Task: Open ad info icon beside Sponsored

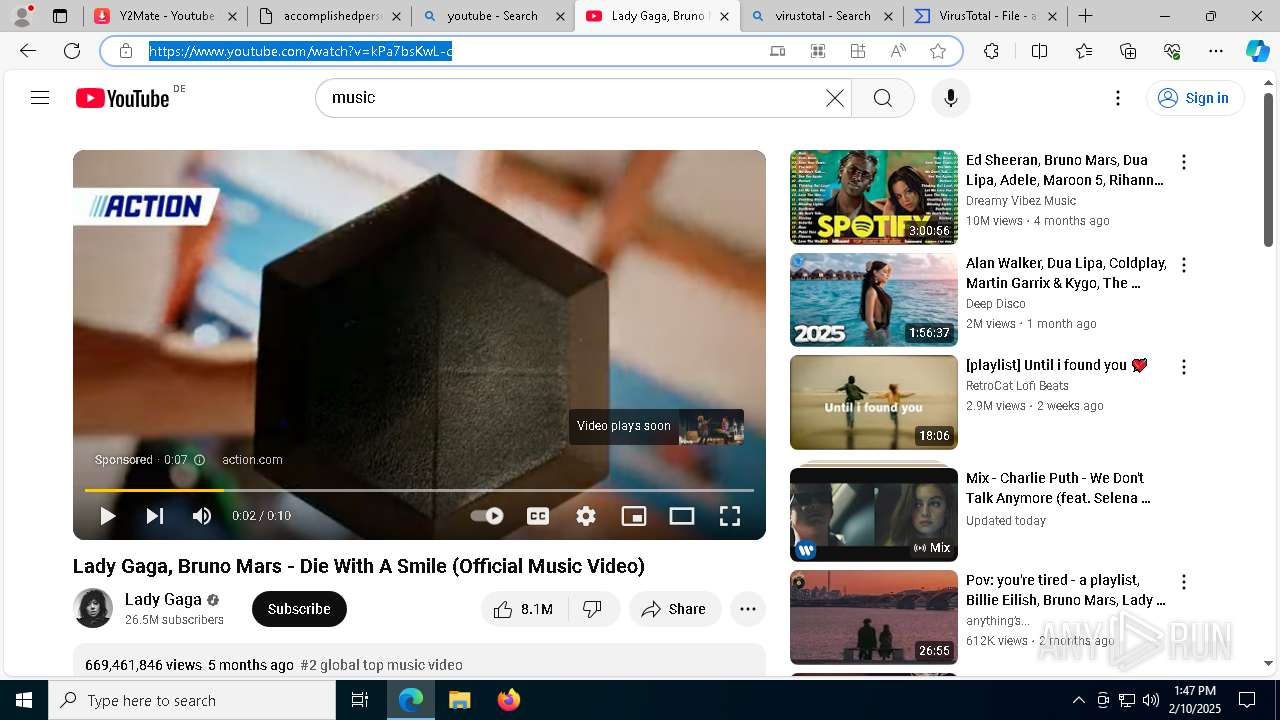Action: click(x=199, y=460)
